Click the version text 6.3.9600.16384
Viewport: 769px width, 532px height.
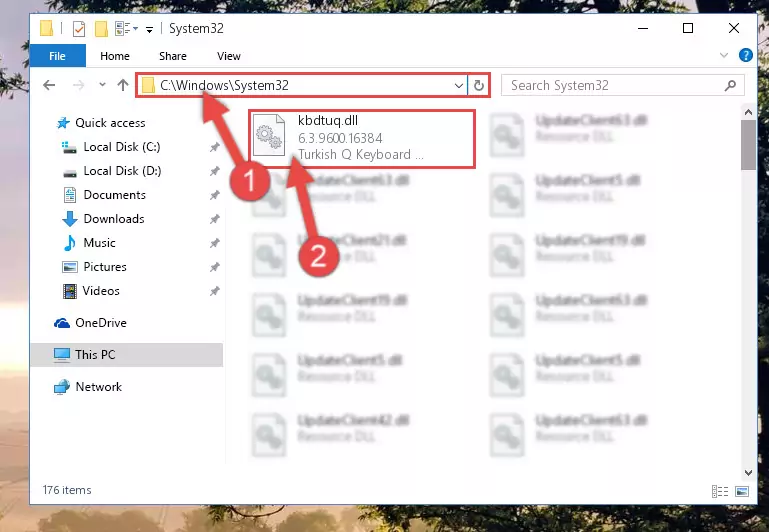340,138
